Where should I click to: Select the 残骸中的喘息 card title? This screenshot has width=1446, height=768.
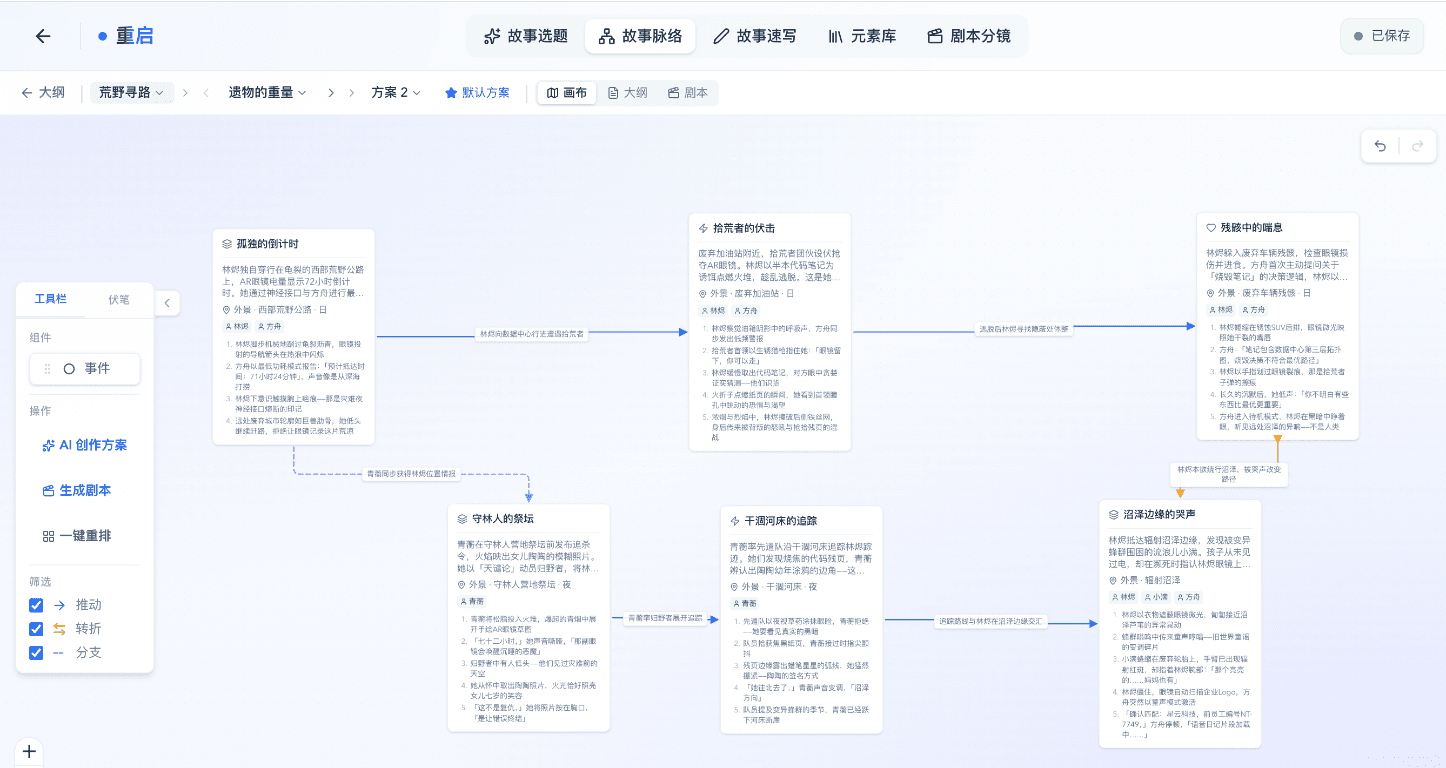1251,228
